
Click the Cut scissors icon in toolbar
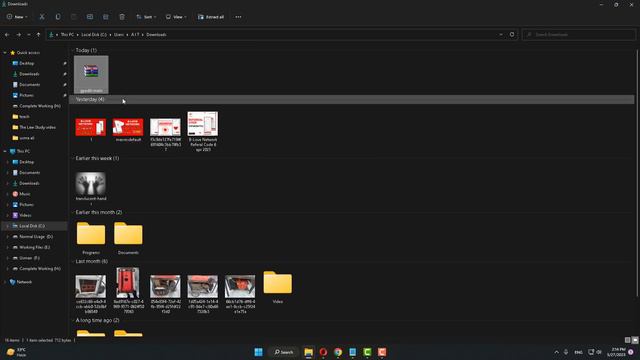point(42,17)
